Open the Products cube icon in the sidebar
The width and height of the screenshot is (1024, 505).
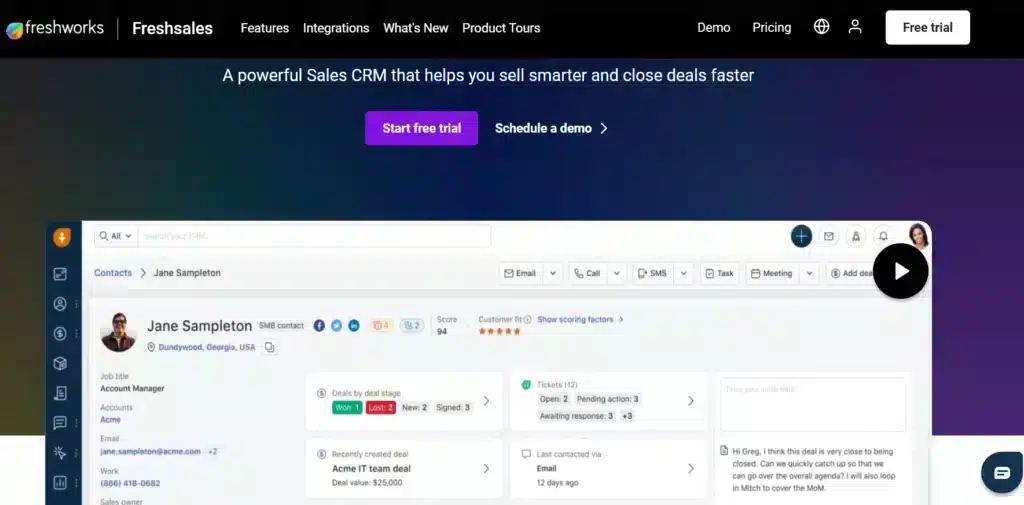tap(60, 363)
